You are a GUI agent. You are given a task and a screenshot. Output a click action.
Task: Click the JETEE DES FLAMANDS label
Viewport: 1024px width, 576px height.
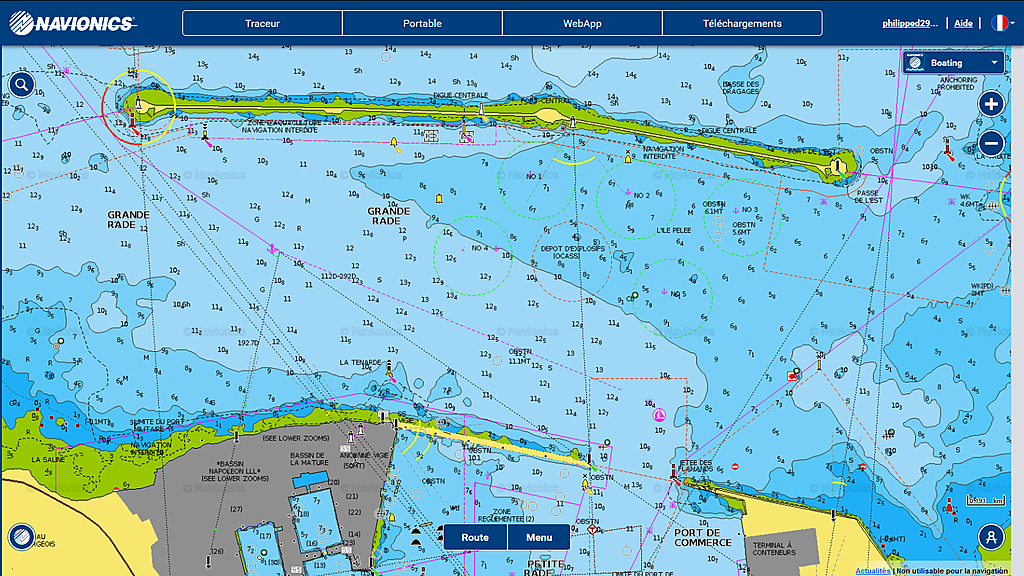click(x=696, y=465)
